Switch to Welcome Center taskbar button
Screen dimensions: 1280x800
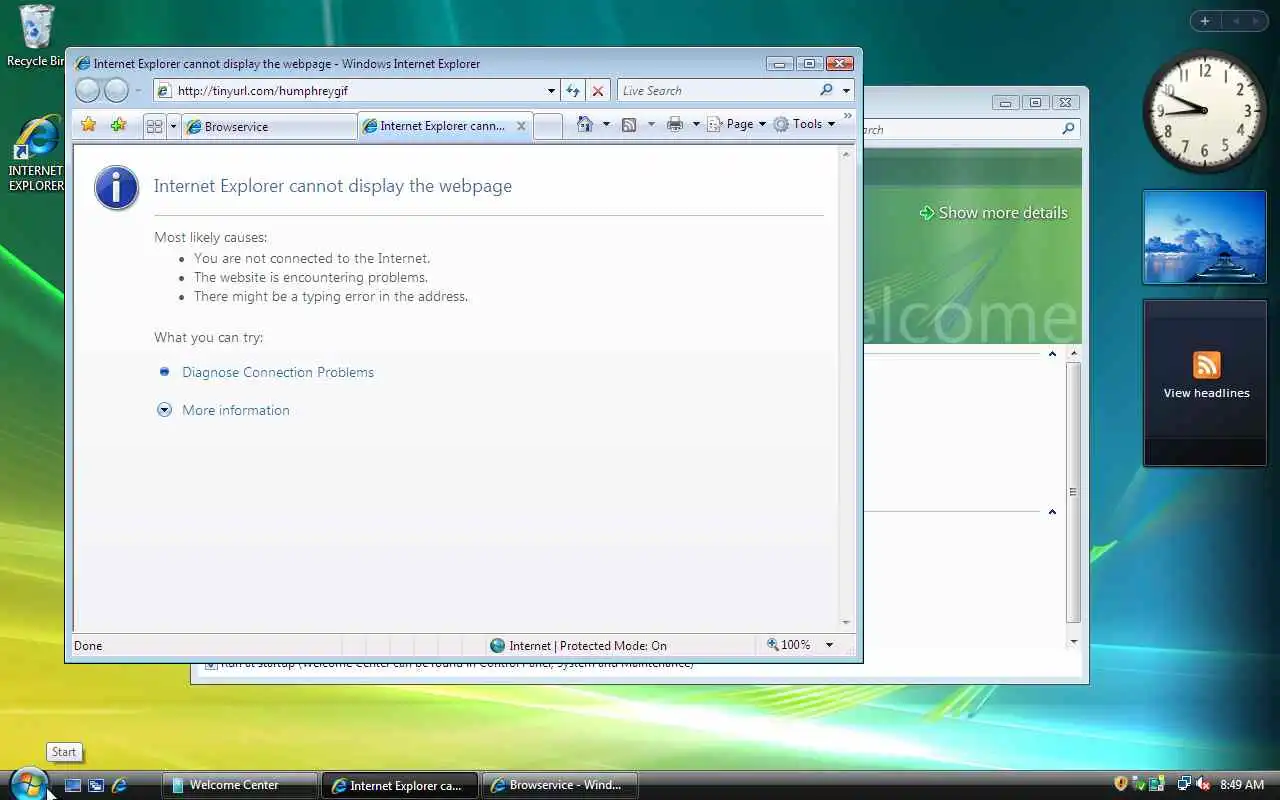point(240,785)
